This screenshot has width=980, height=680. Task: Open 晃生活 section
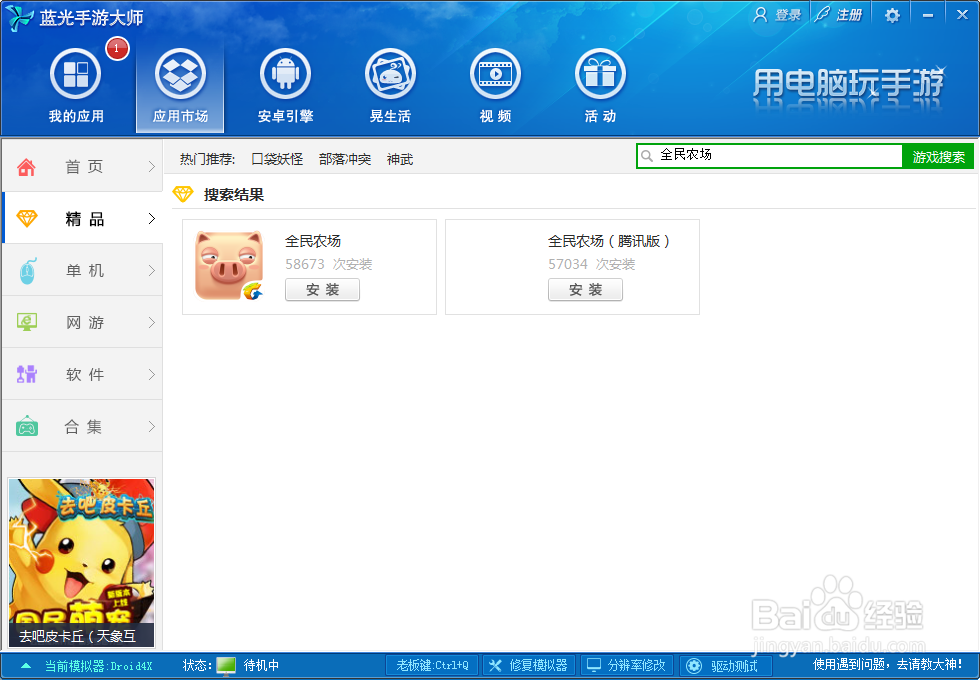click(391, 86)
